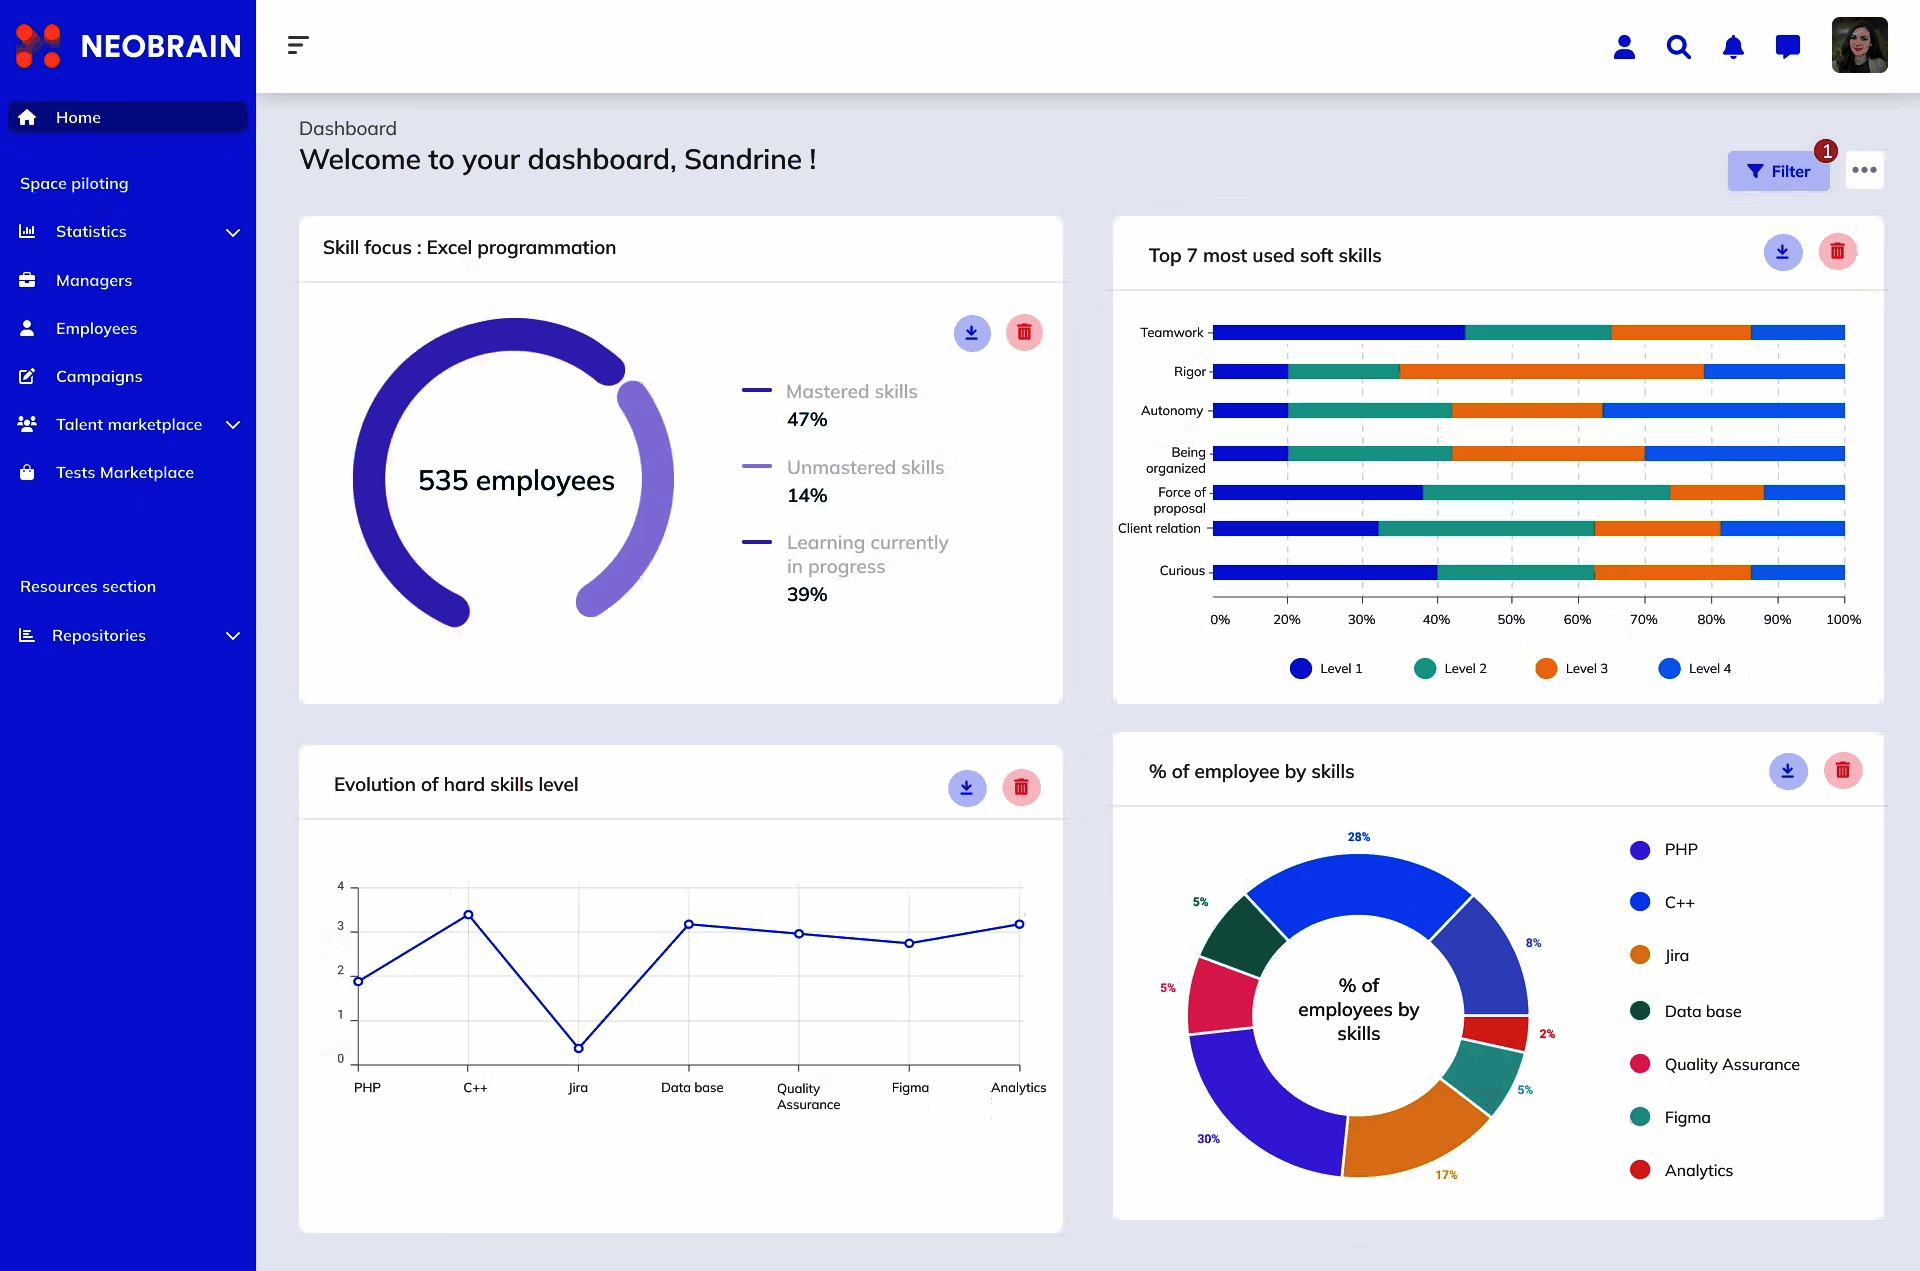Screen dimensions: 1920x1271
Task: Open notifications bell icon
Action: [x=1734, y=46]
